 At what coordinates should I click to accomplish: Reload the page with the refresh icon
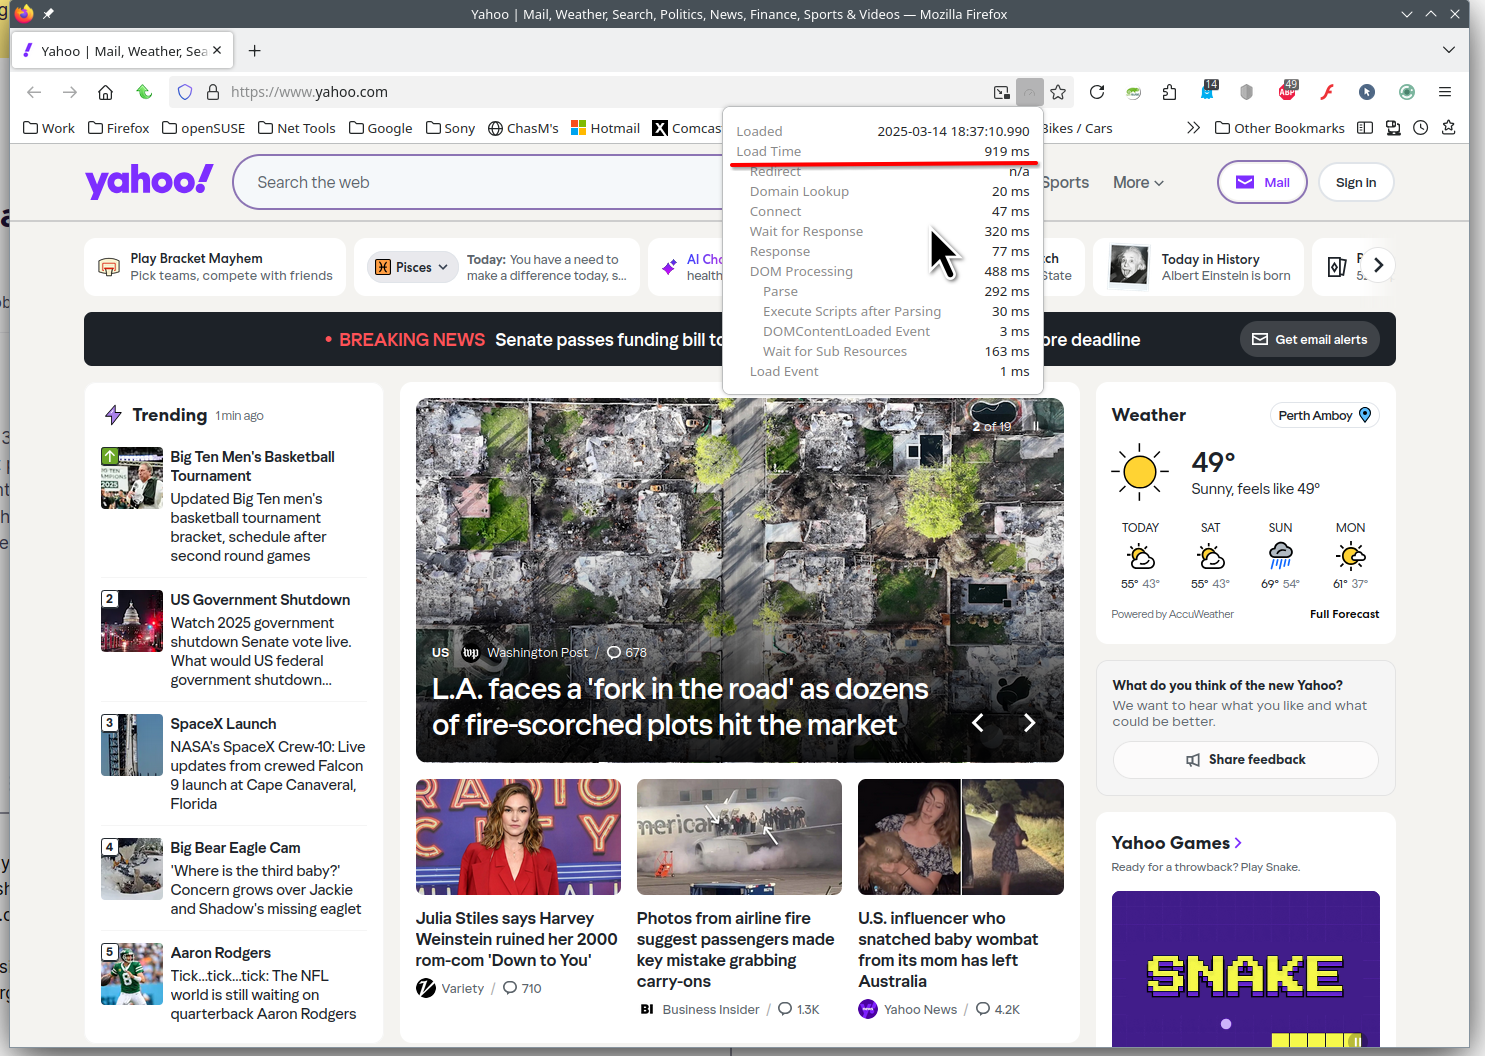pos(1097,92)
